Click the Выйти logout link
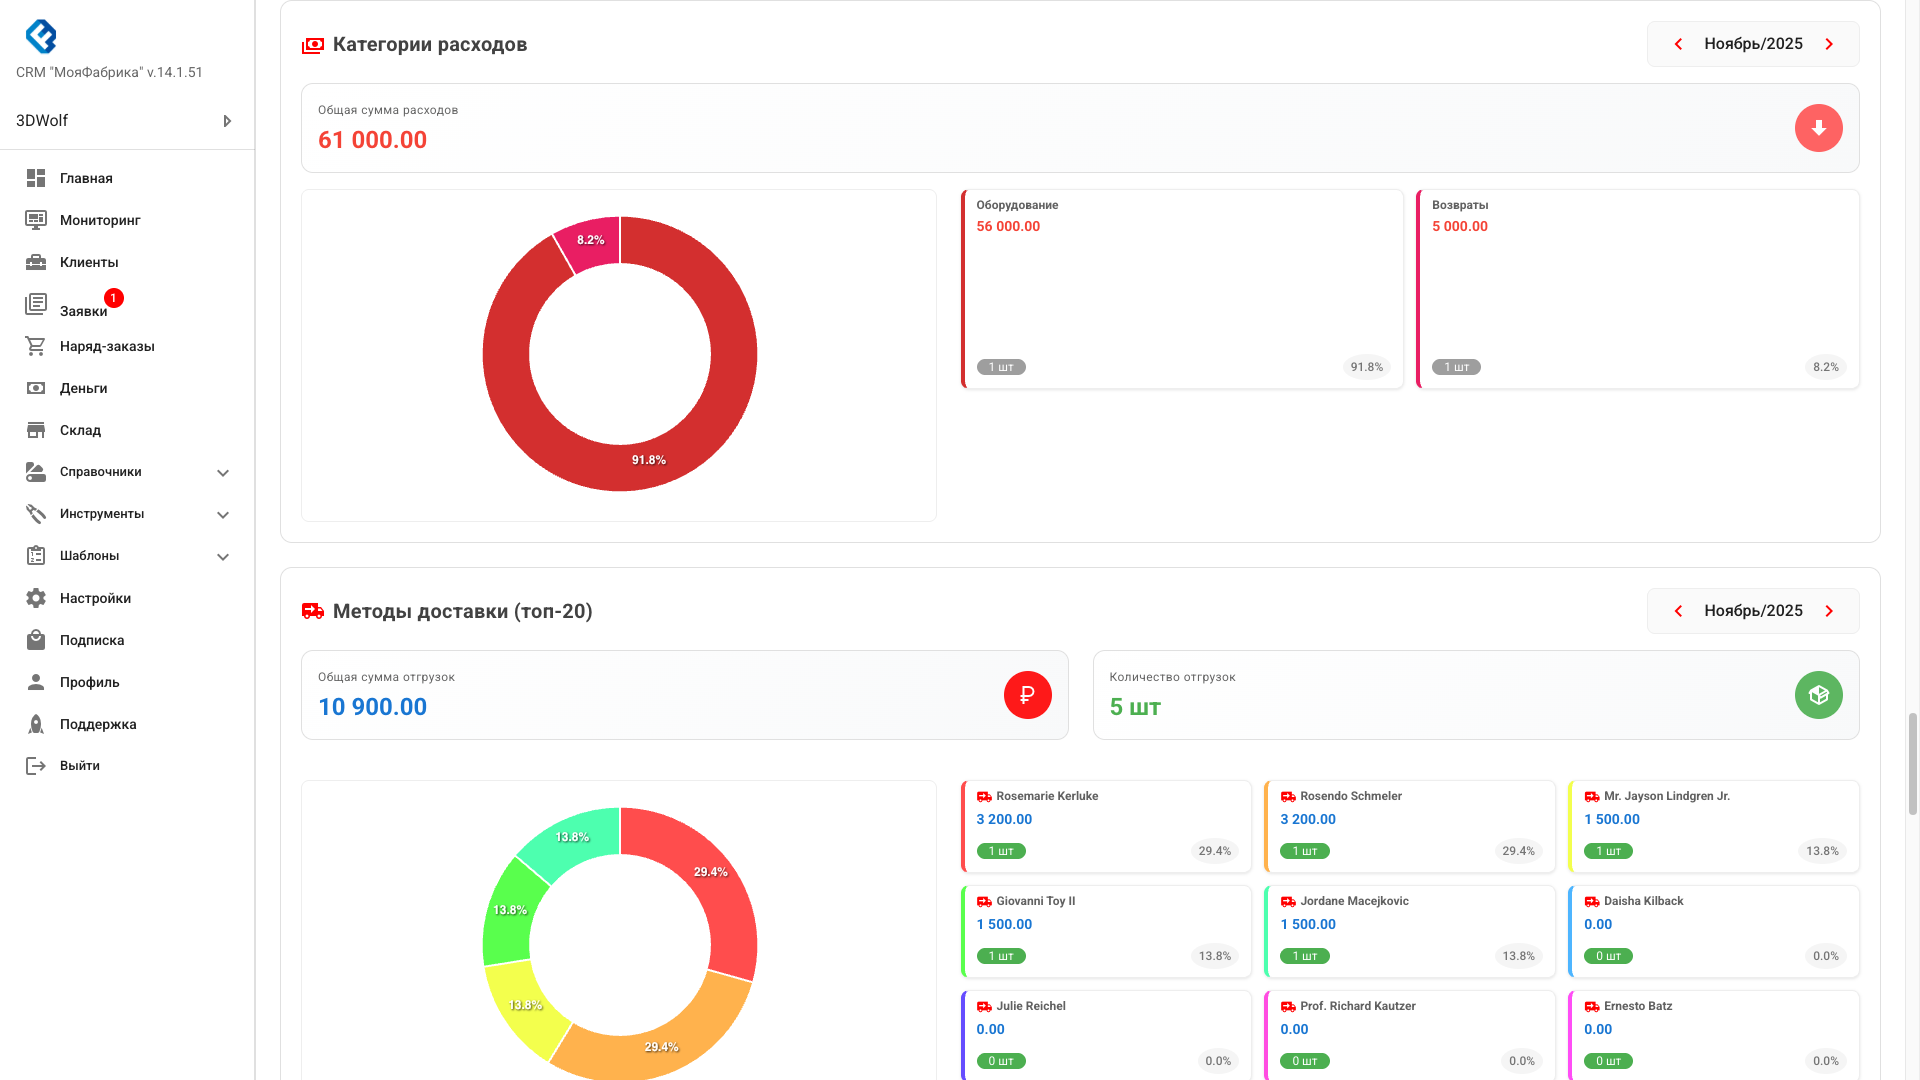1920x1080 pixels. pyautogui.click(x=79, y=766)
